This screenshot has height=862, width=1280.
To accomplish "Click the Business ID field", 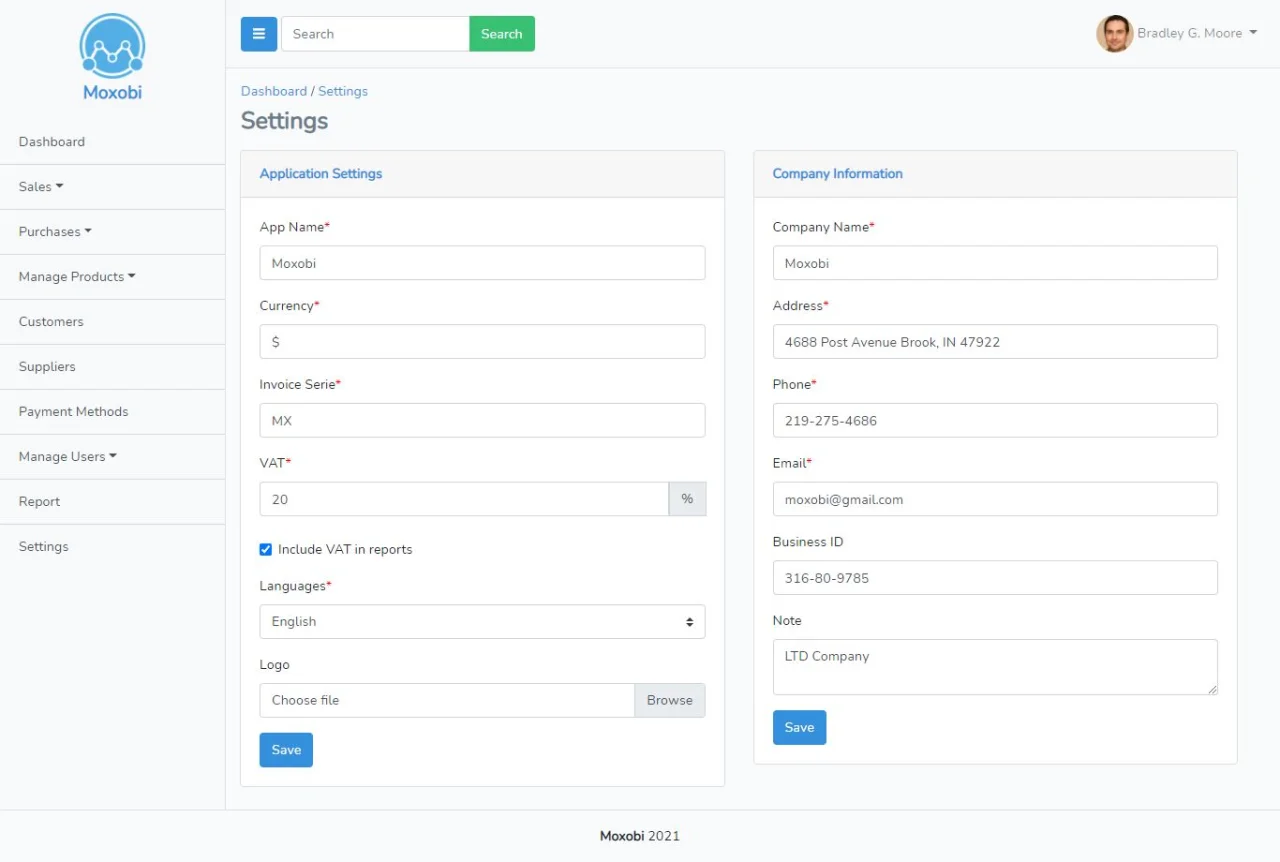I will point(995,578).
